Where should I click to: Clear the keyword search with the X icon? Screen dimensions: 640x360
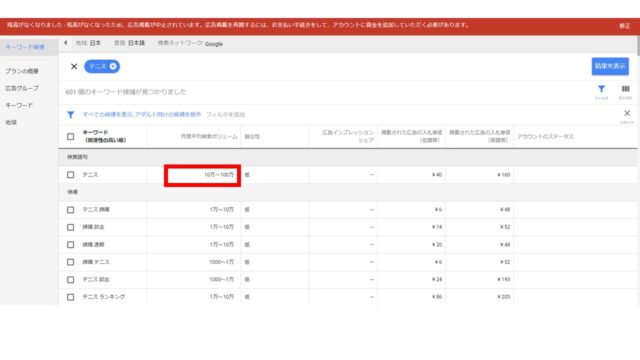74,67
